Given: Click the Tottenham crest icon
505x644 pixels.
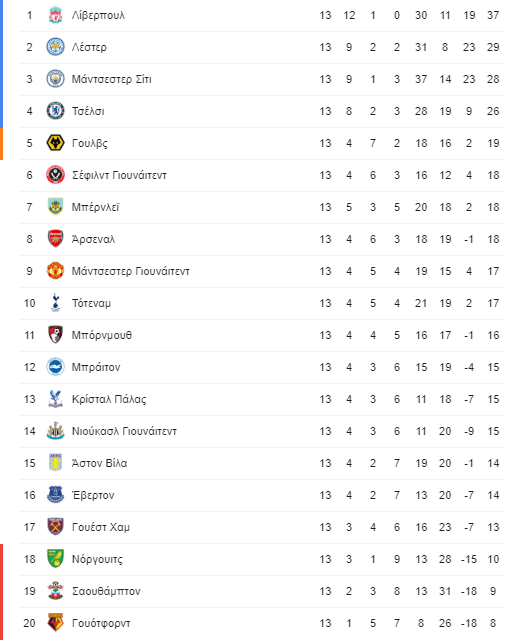Looking at the screenshot, I should click(x=55, y=303).
